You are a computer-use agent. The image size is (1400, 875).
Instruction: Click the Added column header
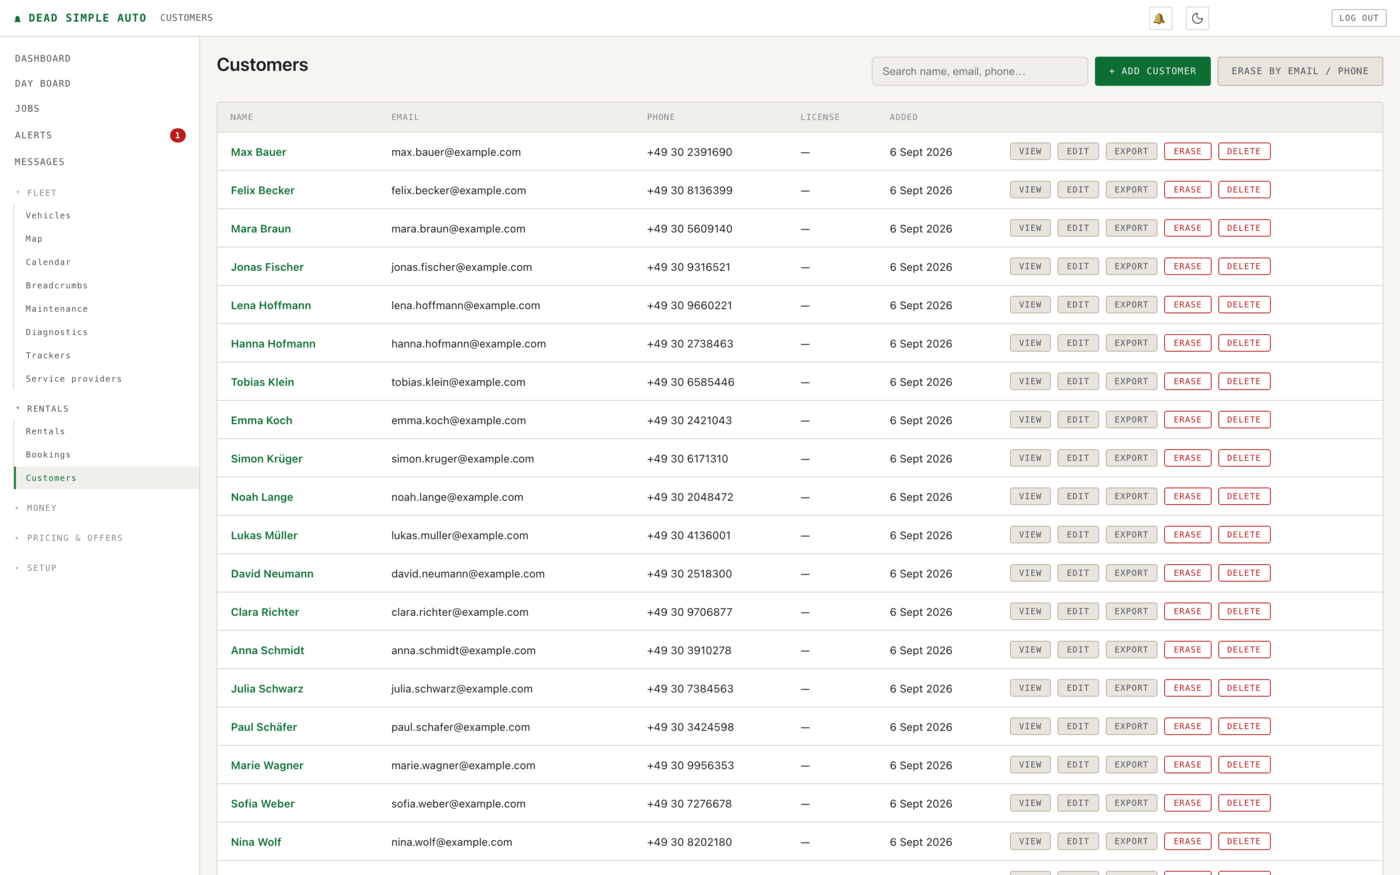coord(904,117)
